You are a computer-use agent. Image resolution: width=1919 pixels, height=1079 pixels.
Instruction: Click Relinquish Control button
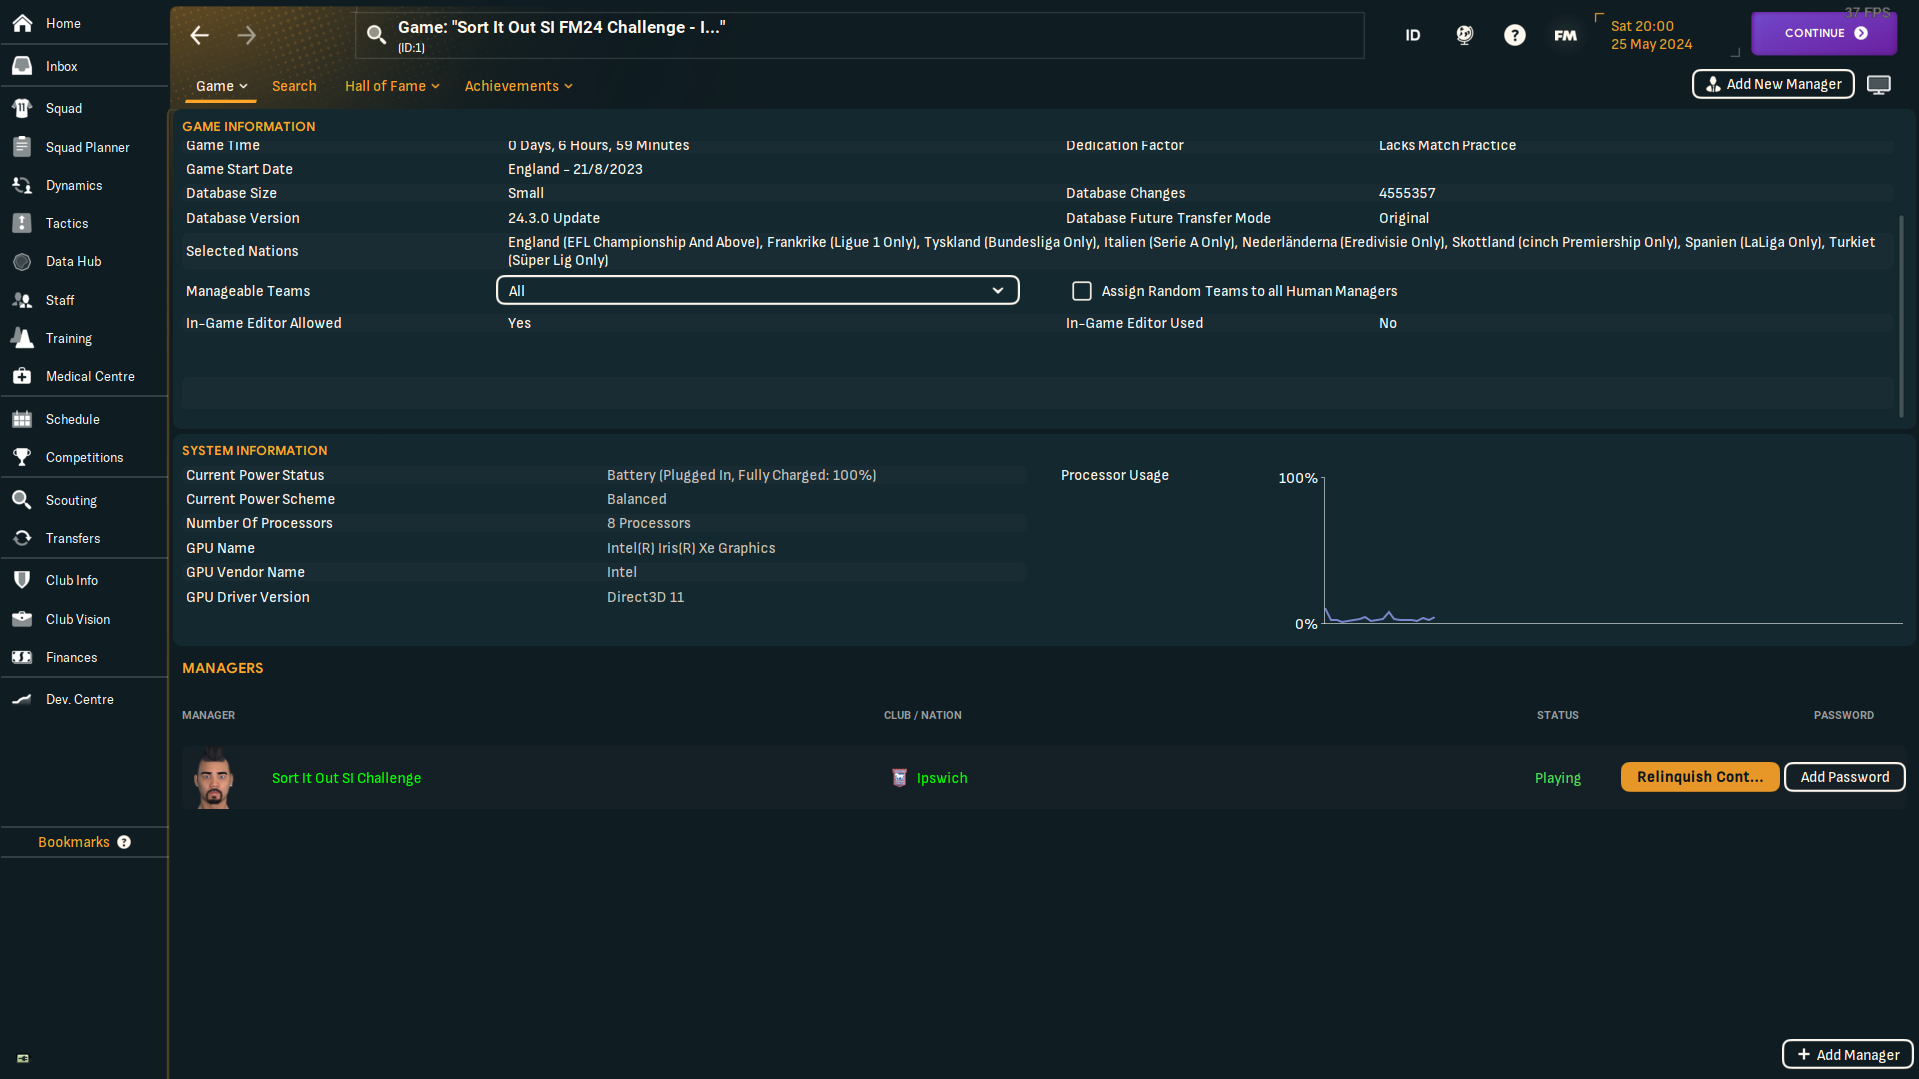click(1699, 777)
